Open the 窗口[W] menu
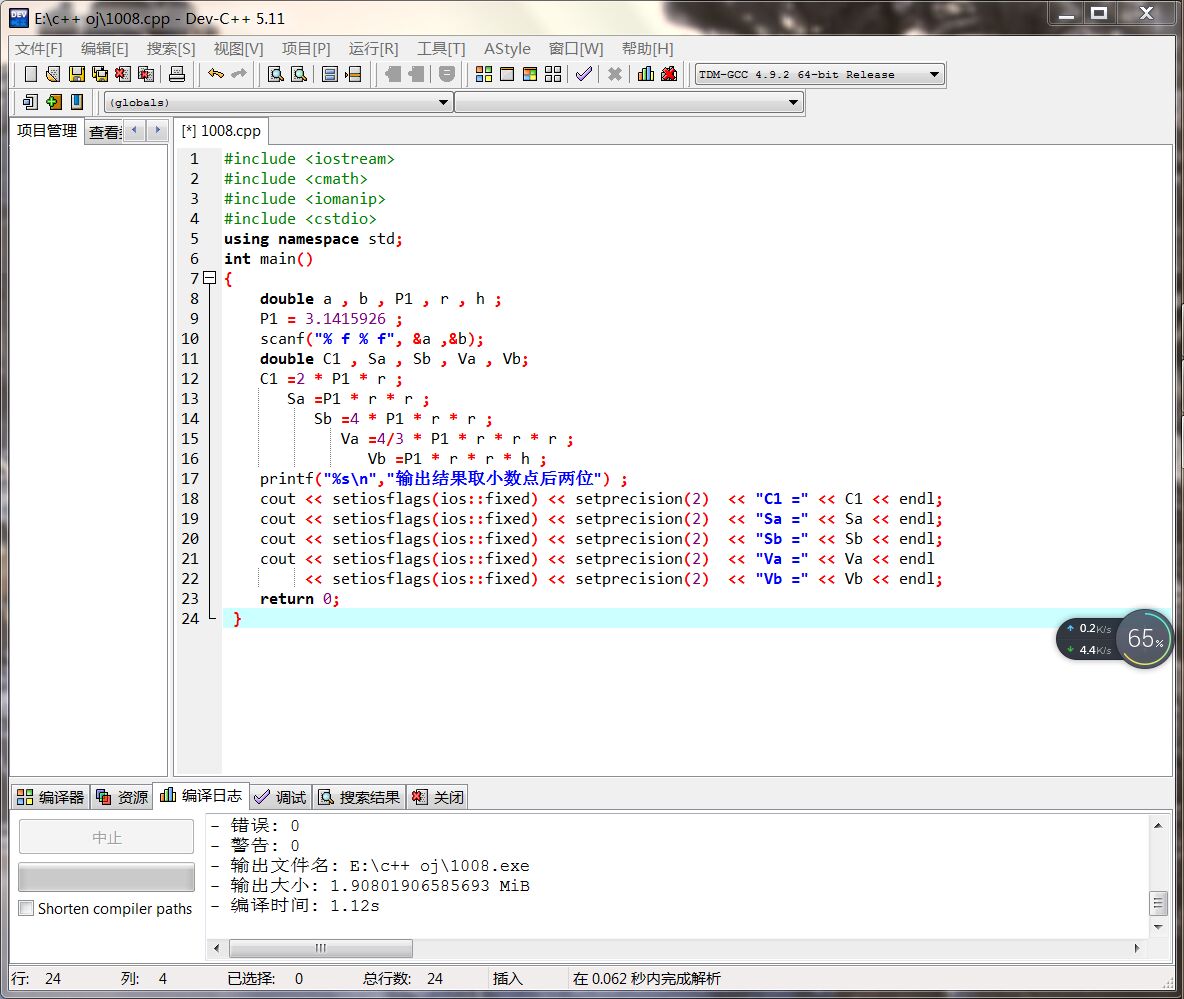Viewport: 1184px width, 999px height. point(576,48)
